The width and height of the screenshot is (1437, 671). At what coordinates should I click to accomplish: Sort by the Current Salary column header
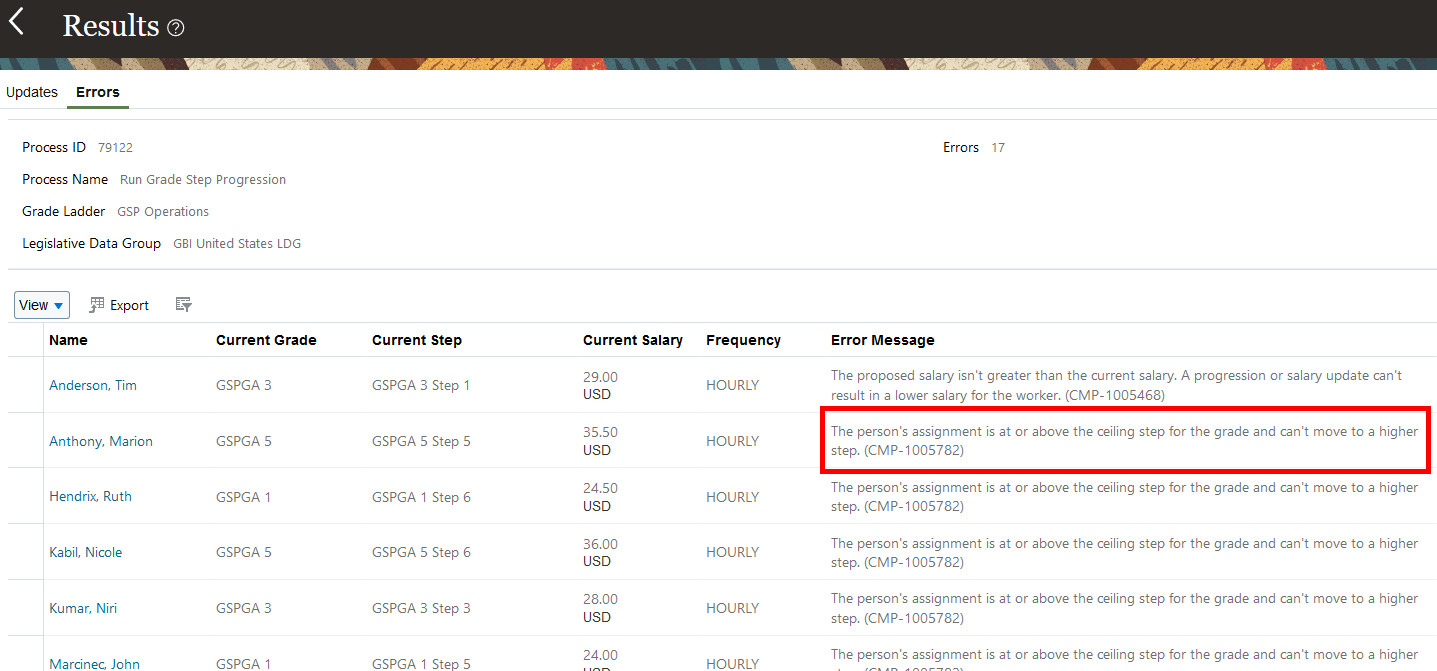(633, 340)
